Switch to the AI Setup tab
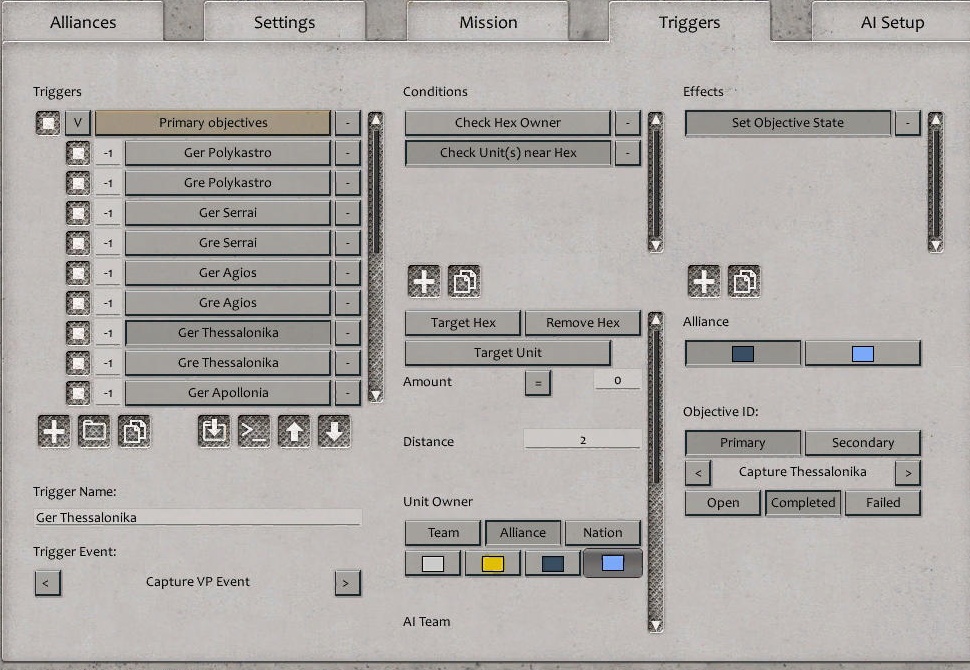The image size is (970, 670). tap(891, 22)
